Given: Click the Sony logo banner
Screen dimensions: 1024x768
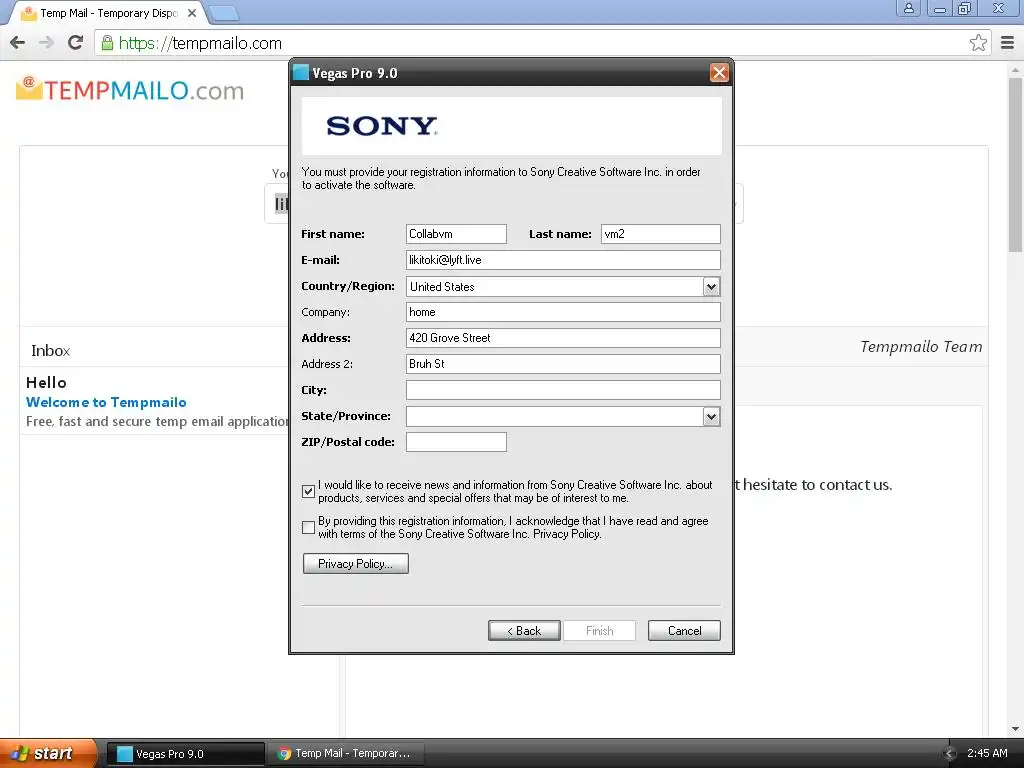Looking at the screenshot, I should (511, 126).
